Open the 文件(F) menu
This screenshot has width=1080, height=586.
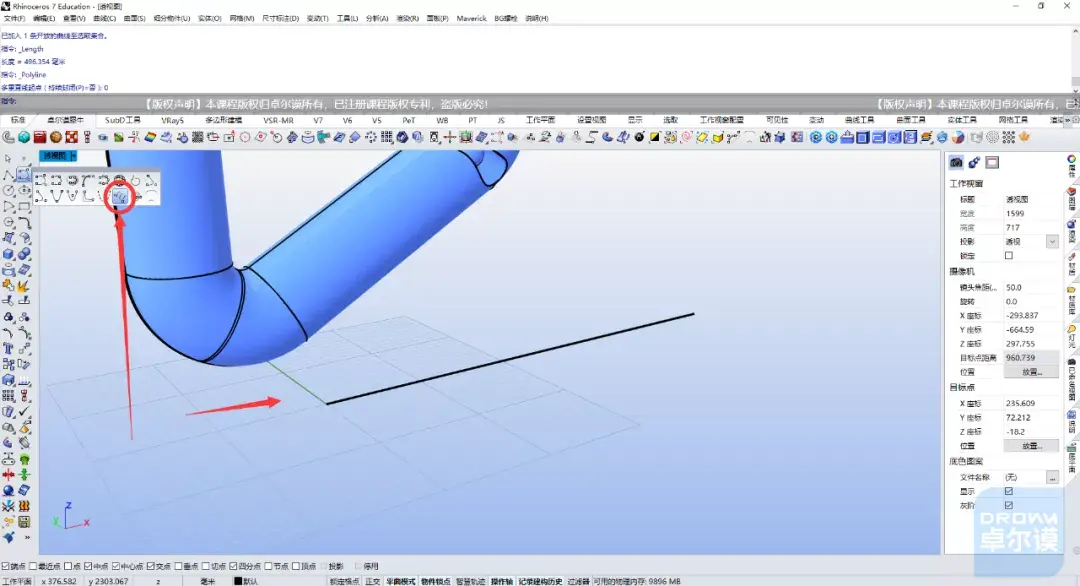point(14,18)
